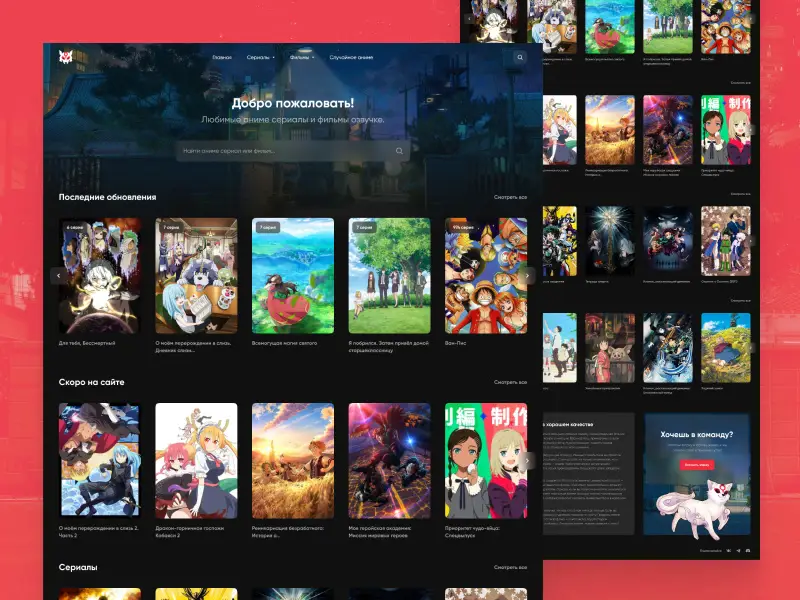Open Discord icon in the back page footer
The height and width of the screenshot is (600, 800).
pos(748,551)
